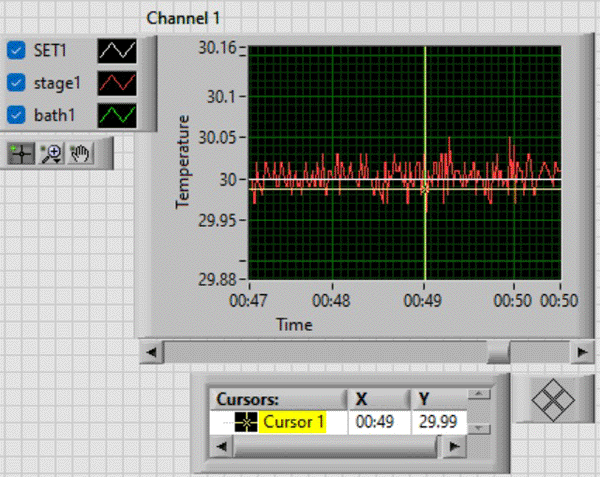Select the Cursor 1 row name
600x477 pixels.
tap(293, 422)
